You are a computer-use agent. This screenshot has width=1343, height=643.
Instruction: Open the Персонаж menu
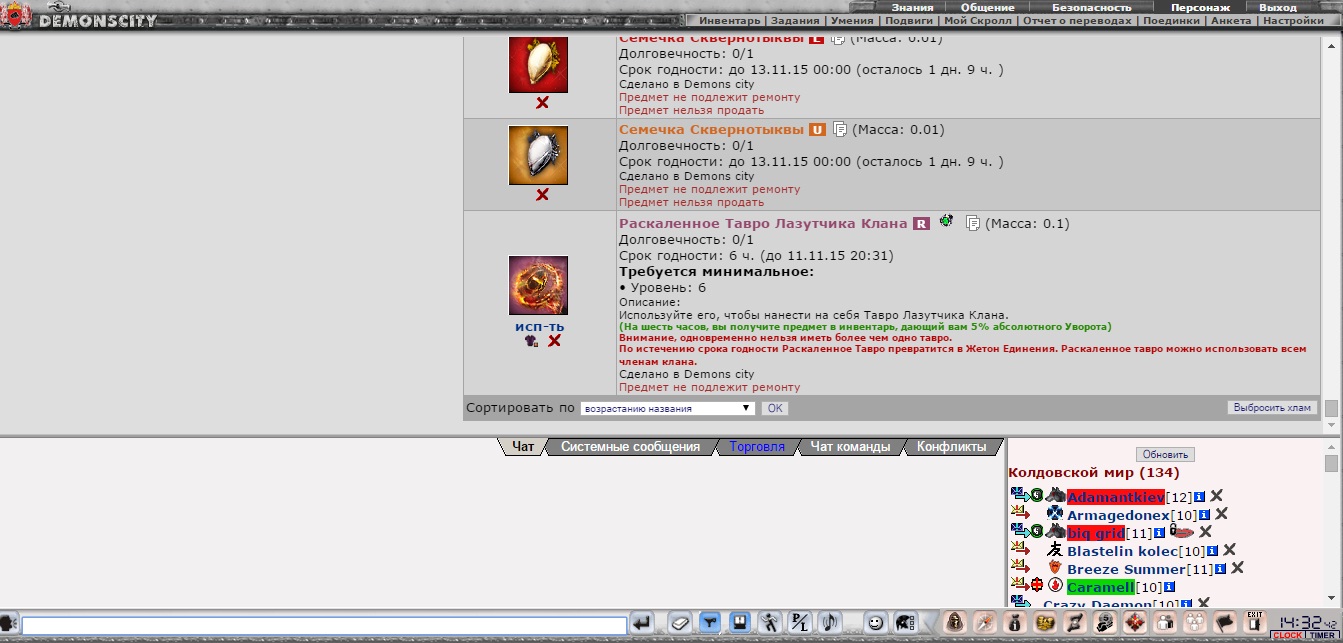pyautogui.click(x=1200, y=7)
